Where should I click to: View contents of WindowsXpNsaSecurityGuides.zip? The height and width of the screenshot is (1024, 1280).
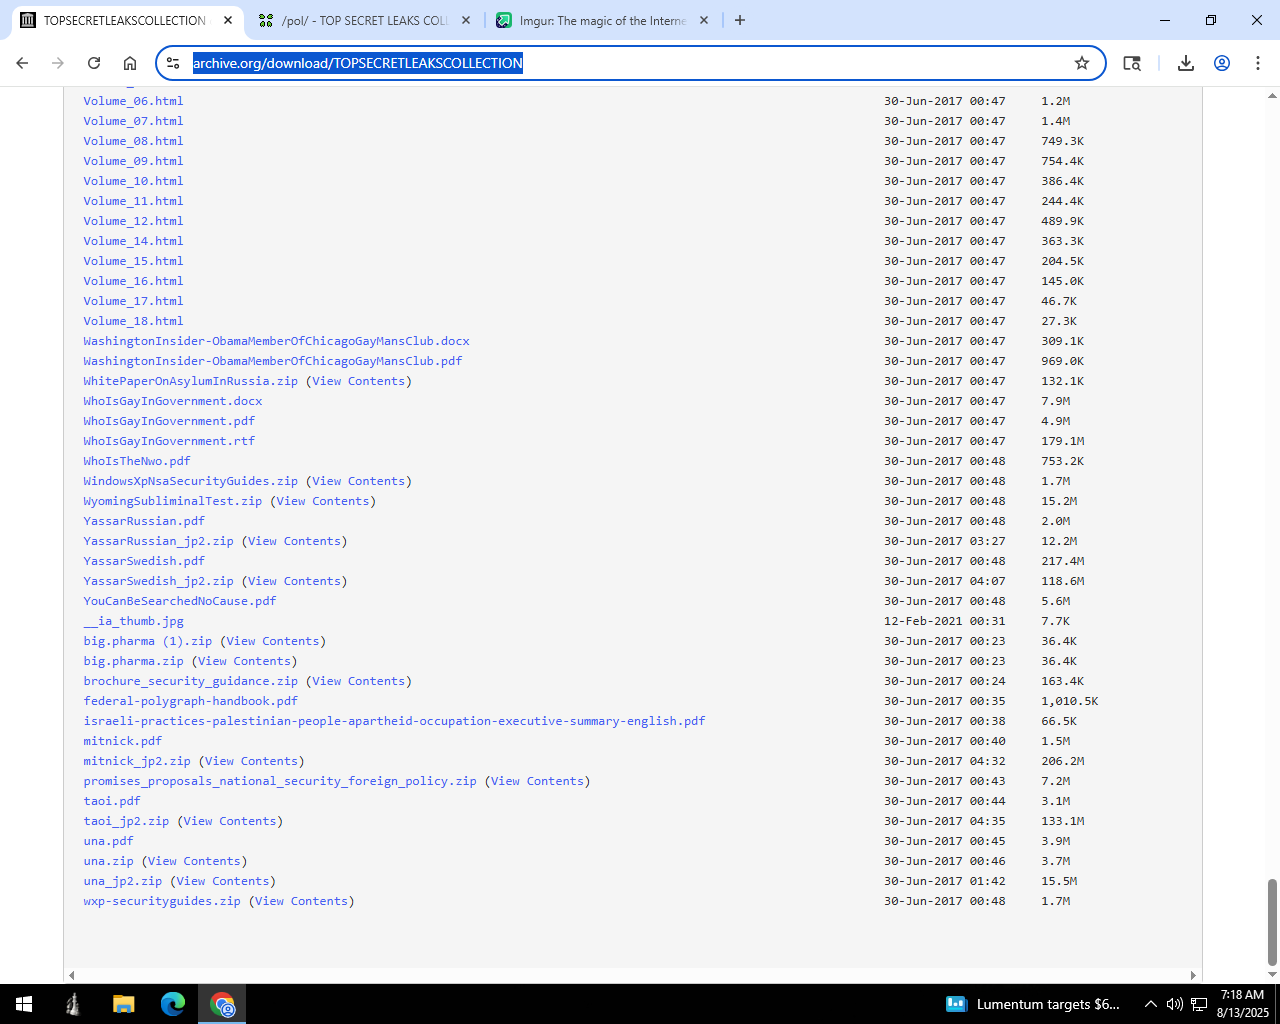pos(359,481)
